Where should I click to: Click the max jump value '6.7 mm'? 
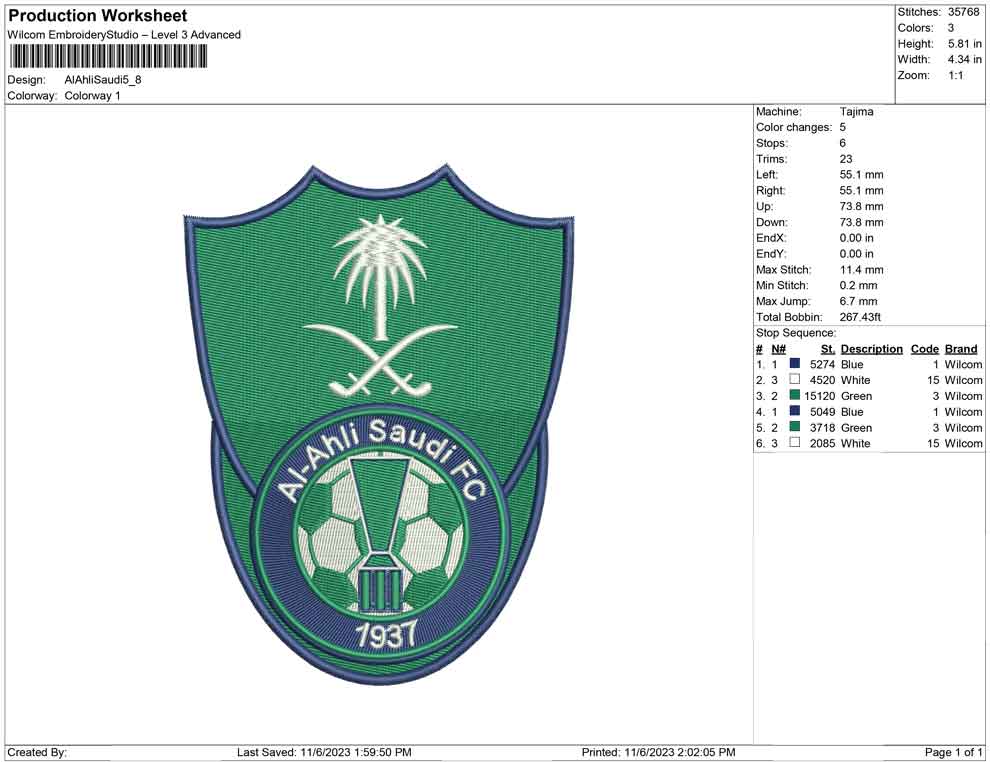[x=859, y=301]
